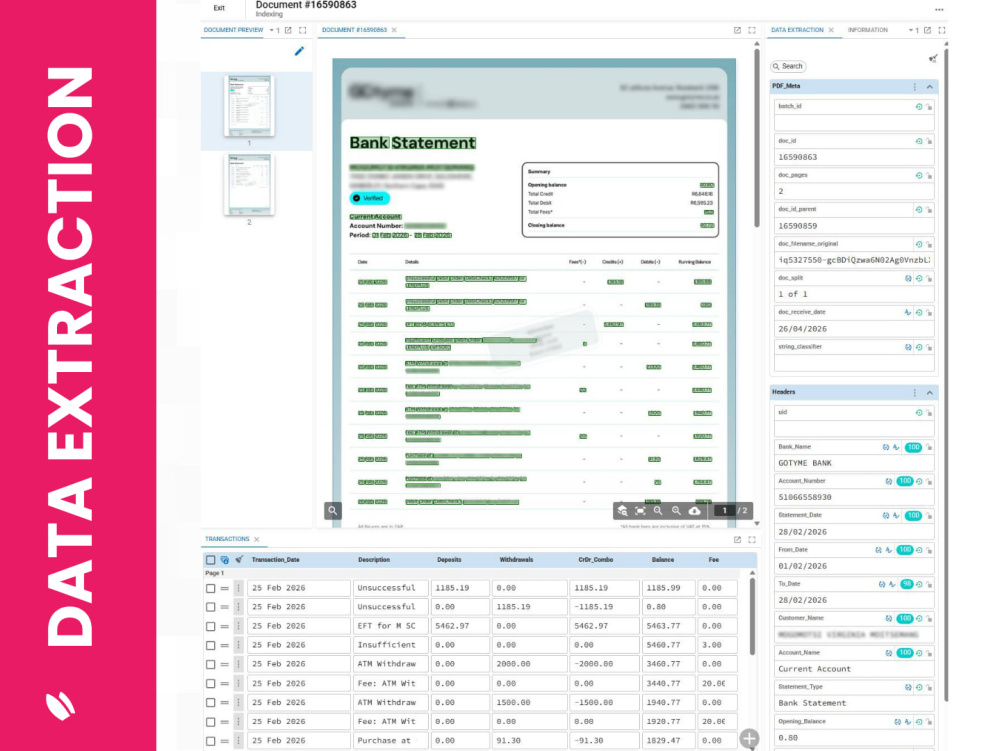Toggle the lock on doc_id field

pyautogui.click(x=929, y=141)
